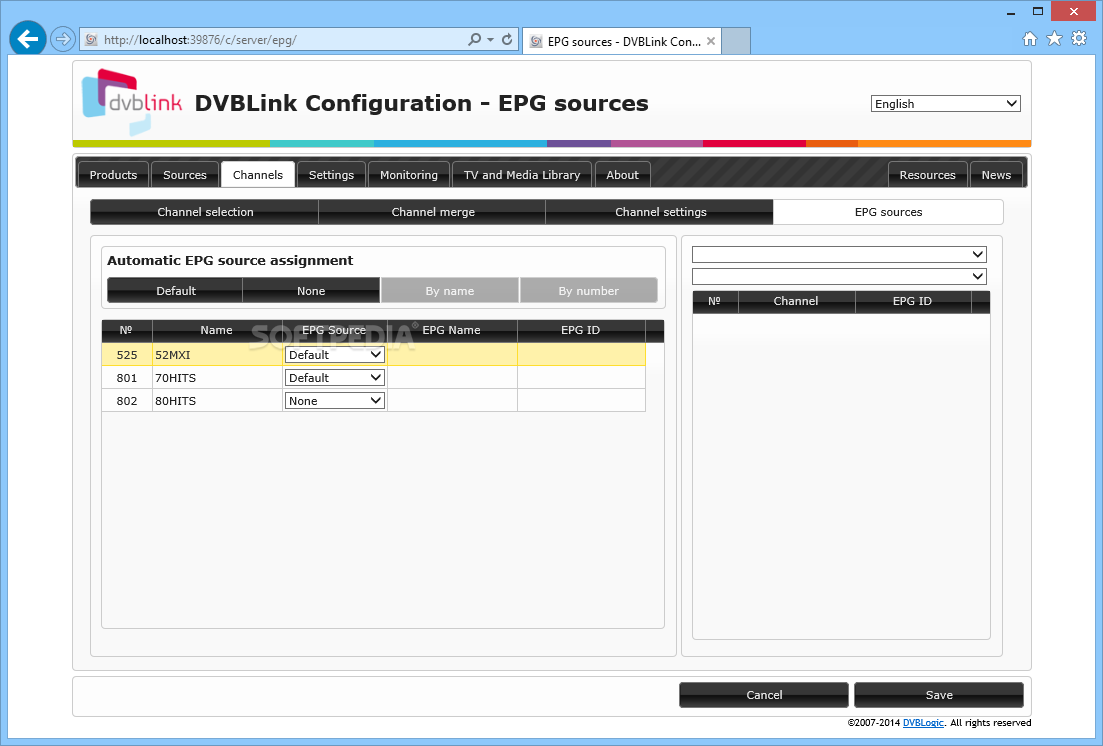Open the DVBLogic footer link
Viewport: 1103px width, 746px height.
click(x=923, y=723)
